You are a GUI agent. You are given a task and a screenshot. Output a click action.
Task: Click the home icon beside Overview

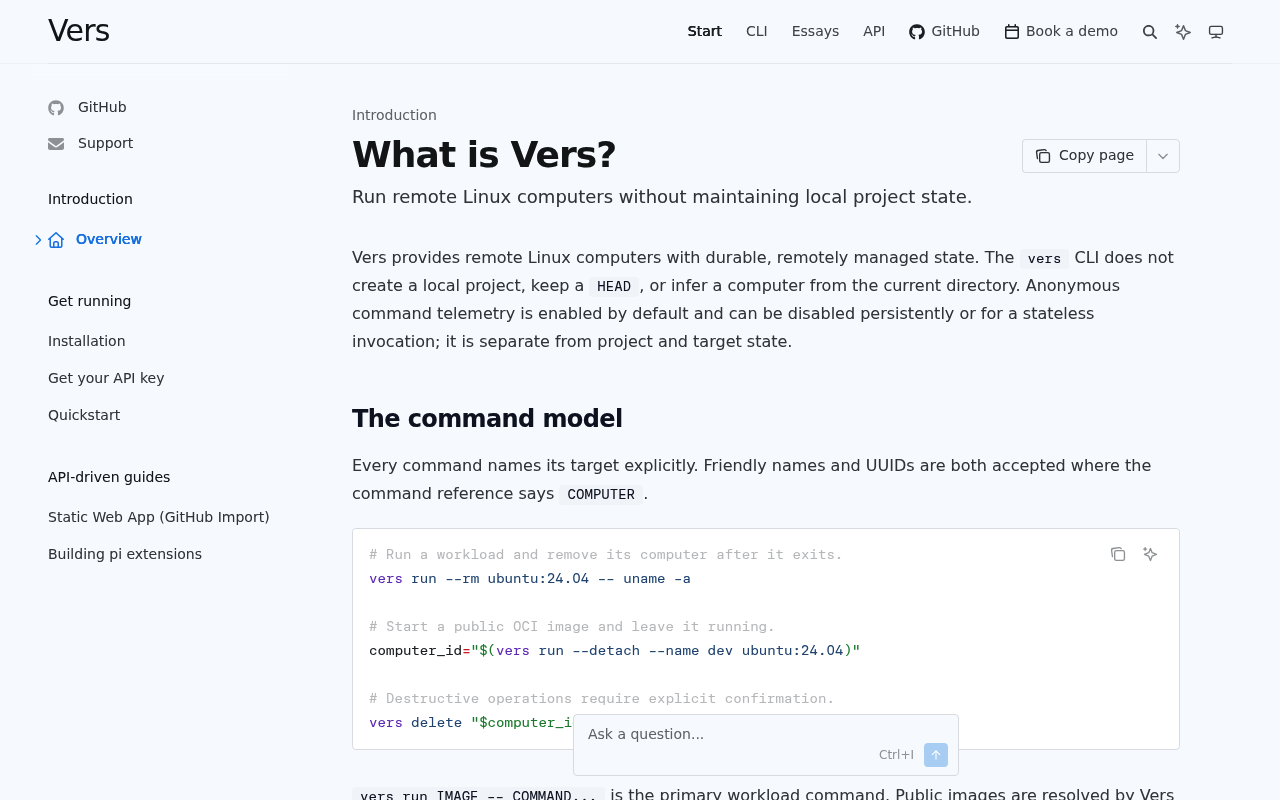click(x=56, y=240)
